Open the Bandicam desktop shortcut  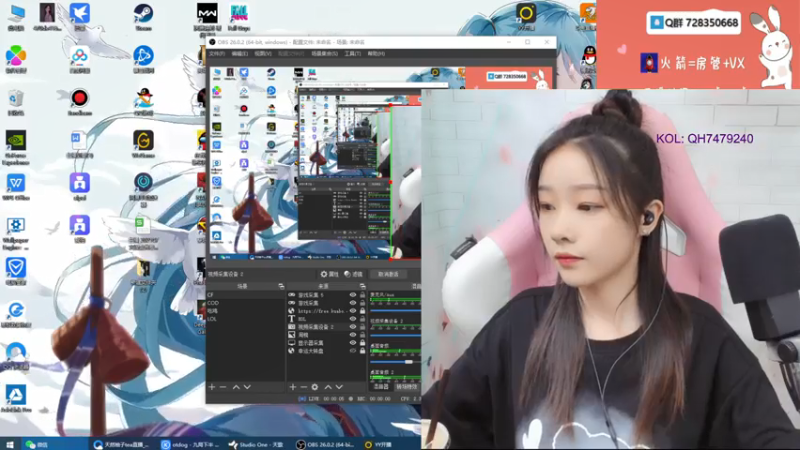(x=80, y=101)
